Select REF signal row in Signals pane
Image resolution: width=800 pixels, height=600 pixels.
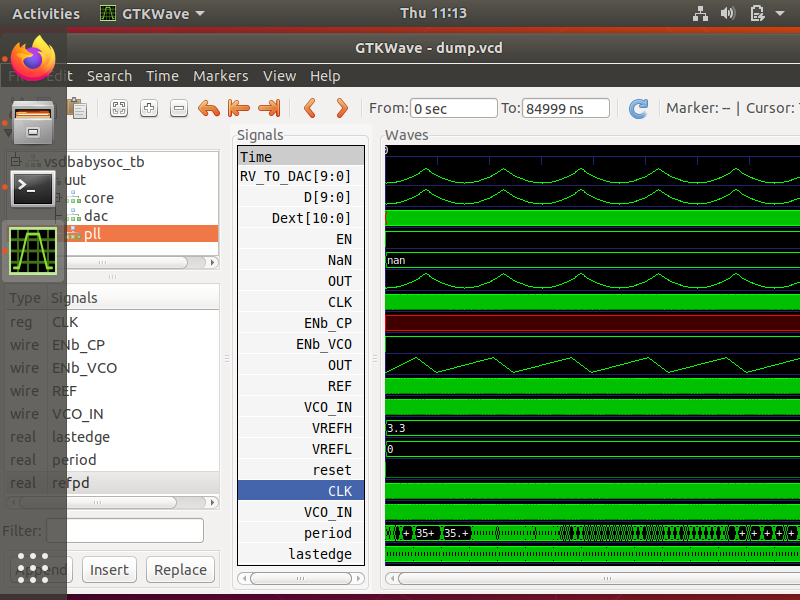click(301, 386)
